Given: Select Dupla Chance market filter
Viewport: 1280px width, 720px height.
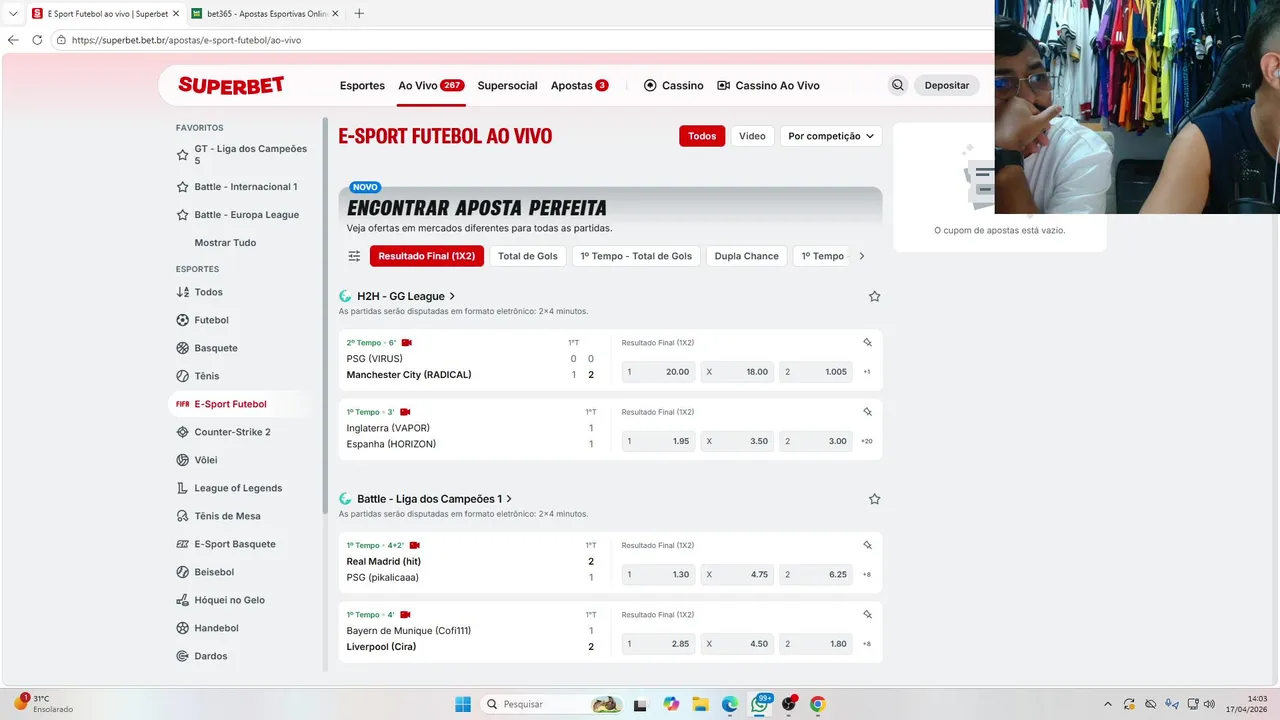Looking at the screenshot, I should click(x=747, y=256).
